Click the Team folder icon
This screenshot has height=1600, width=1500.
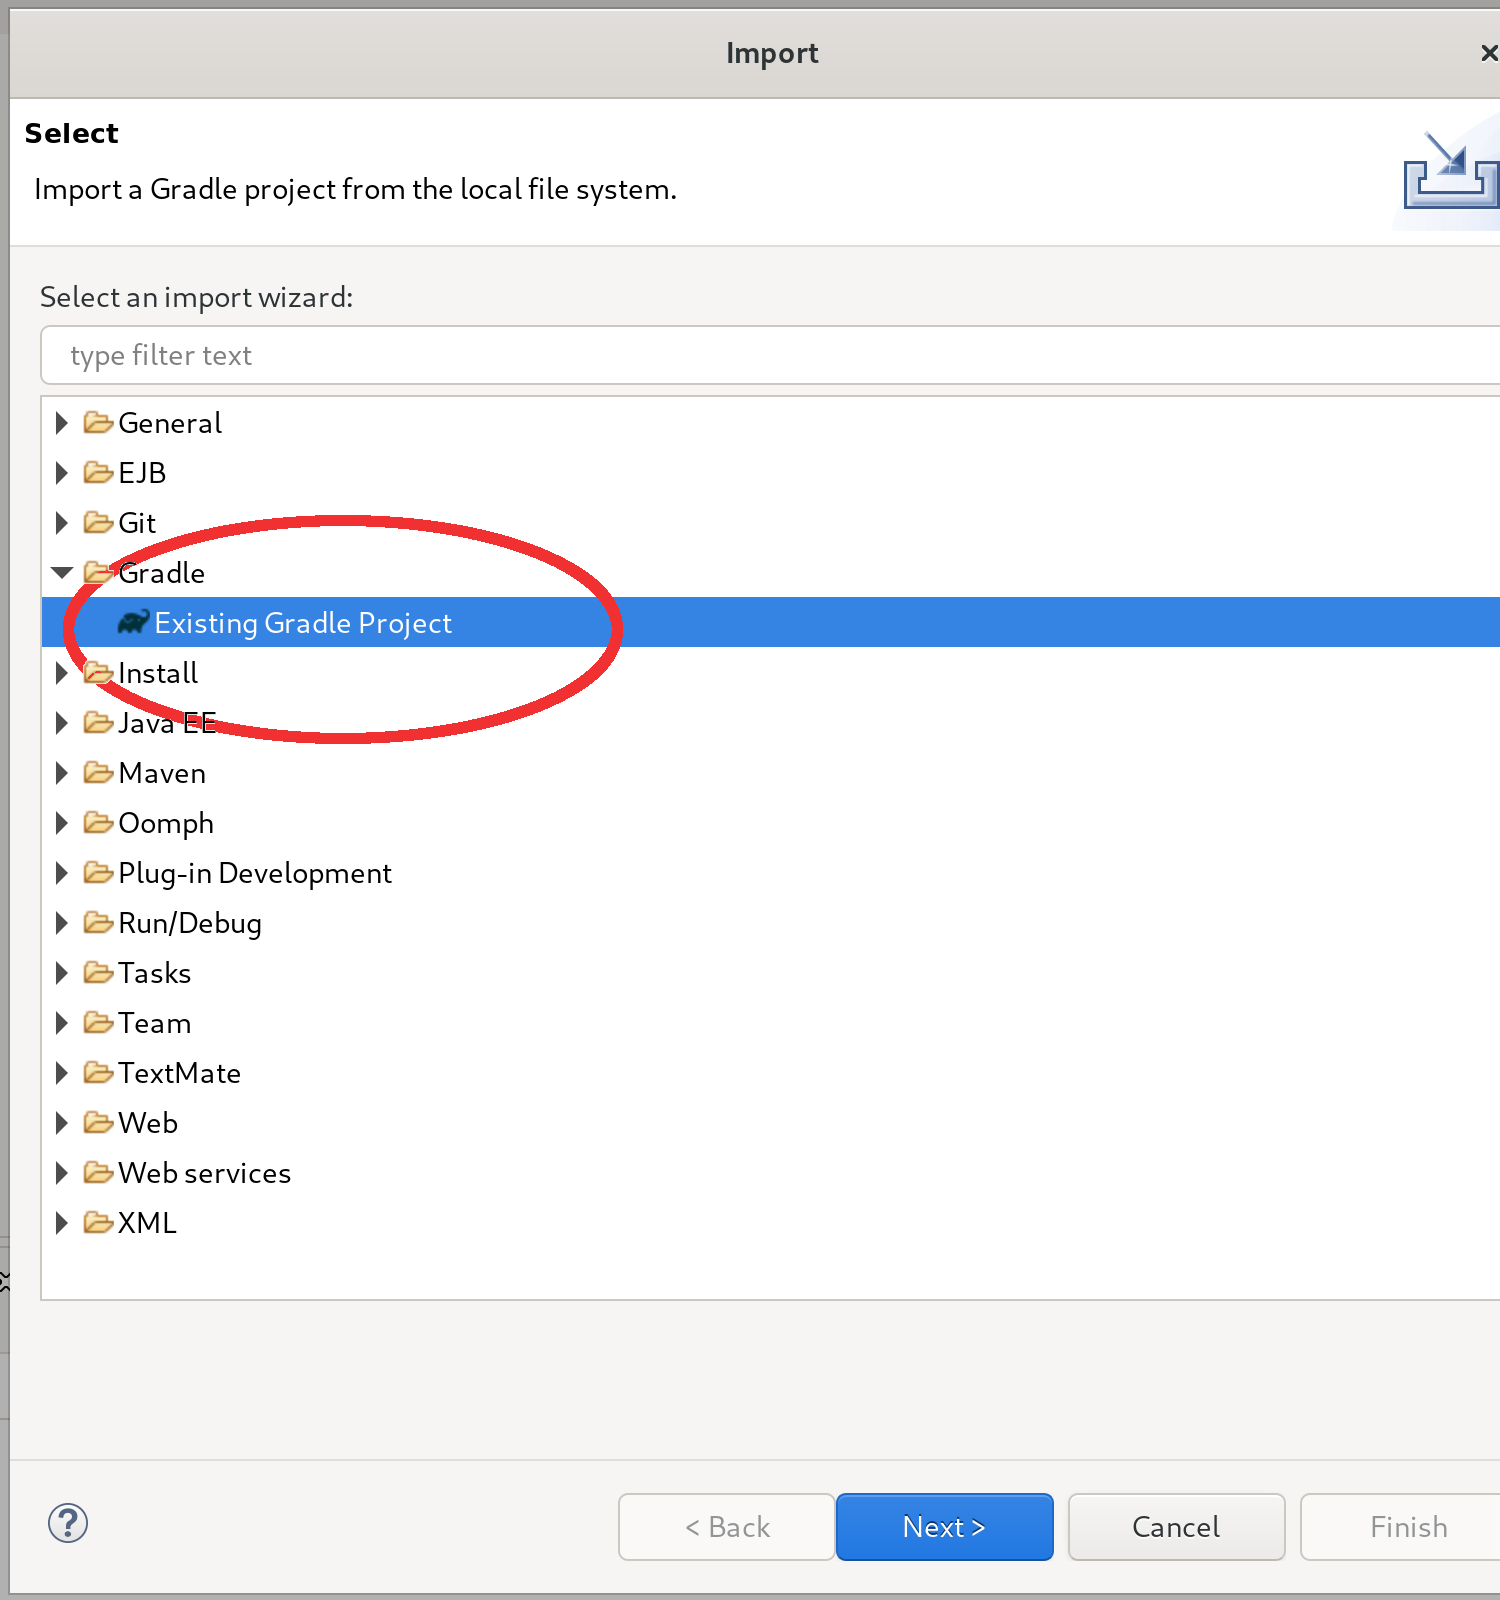pos(98,1023)
